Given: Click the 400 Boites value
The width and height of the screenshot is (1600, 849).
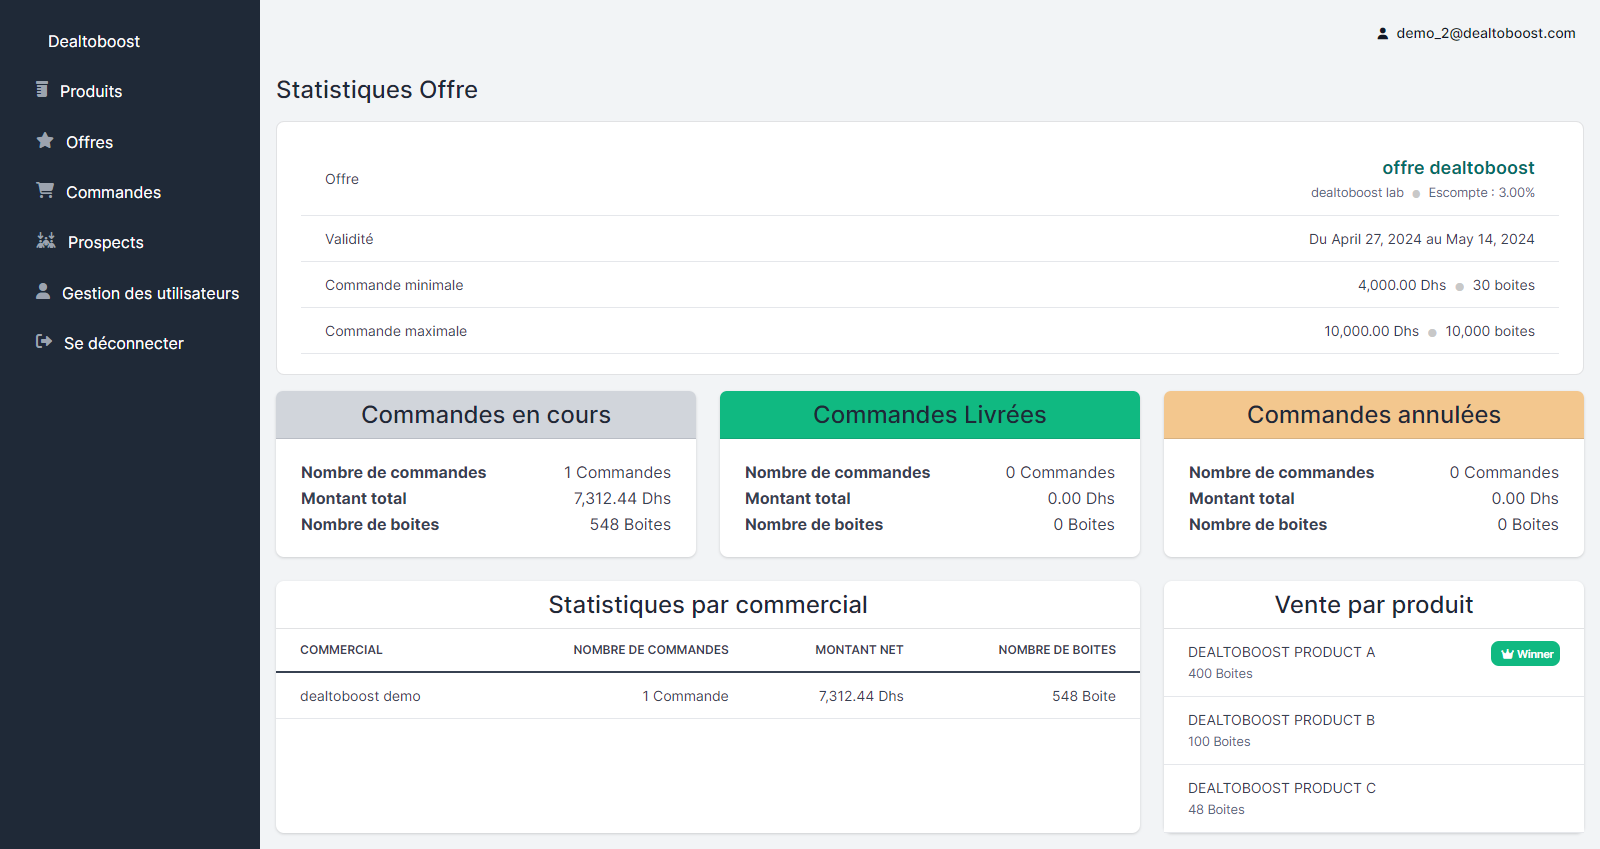Looking at the screenshot, I should (1220, 674).
